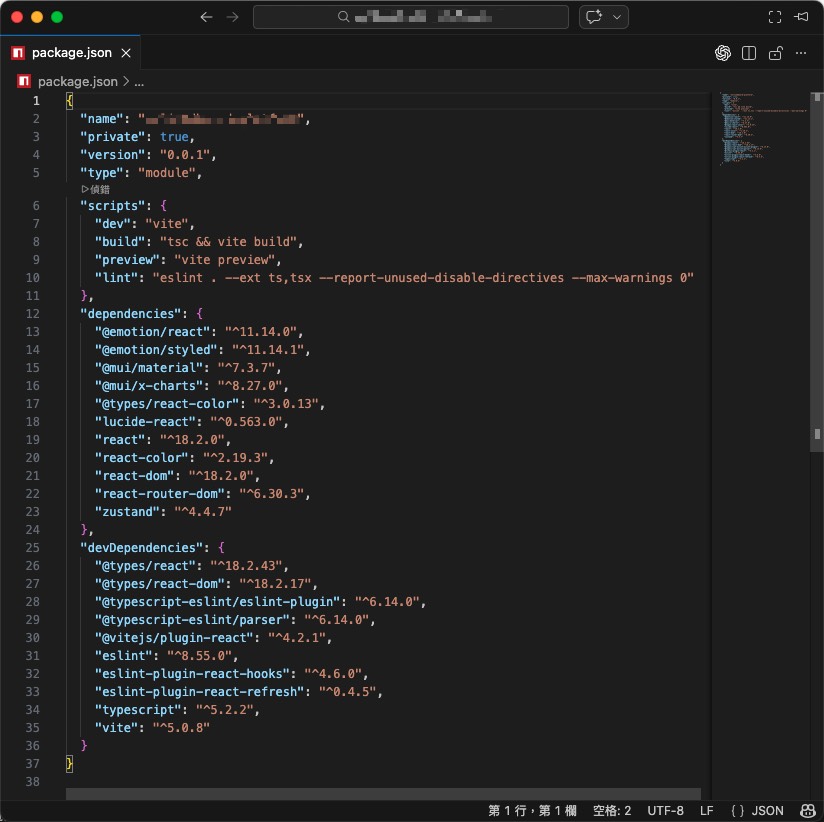This screenshot has width=824, height=822.
Task: Open the layout dropdown arrow beside the panel toggle
Action: coord(617,16)
